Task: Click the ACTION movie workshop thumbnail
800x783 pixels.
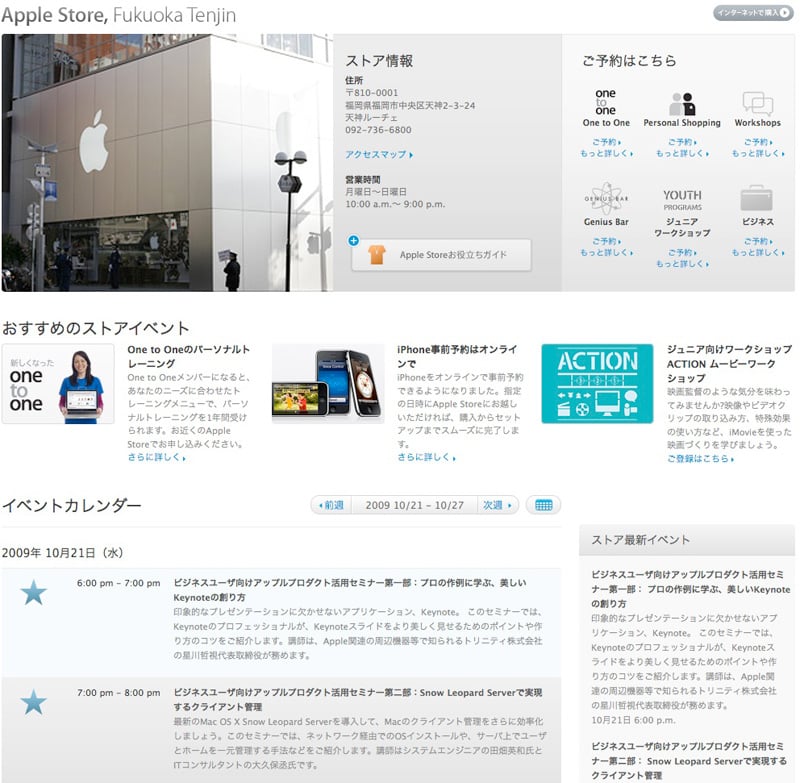Action: coord(597,384)
